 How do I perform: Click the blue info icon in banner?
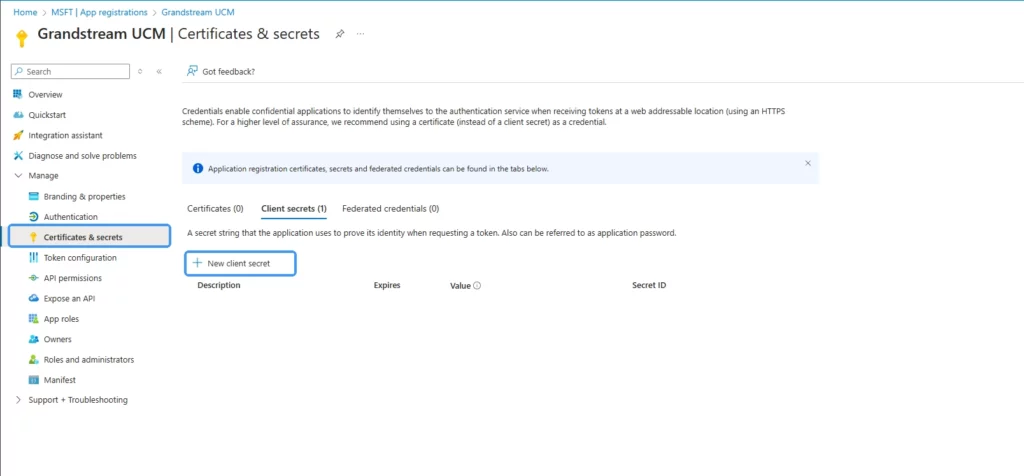198,168
